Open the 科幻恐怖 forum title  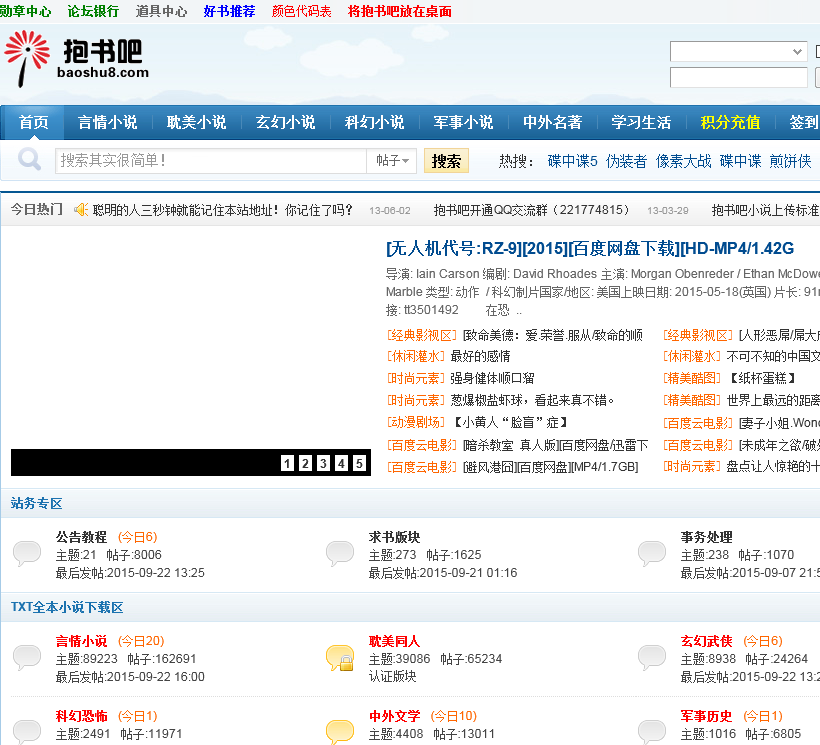point(81,716)
